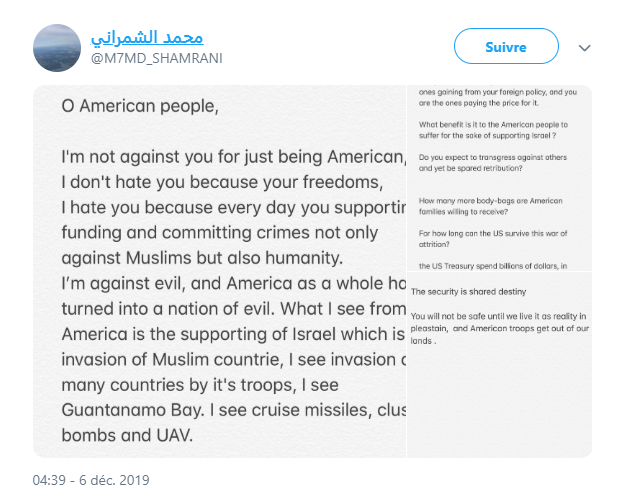Click the timestamp 04:39 - 6 déc. 2019
Viewport: 618px width, 491px height.
[91, 480]
